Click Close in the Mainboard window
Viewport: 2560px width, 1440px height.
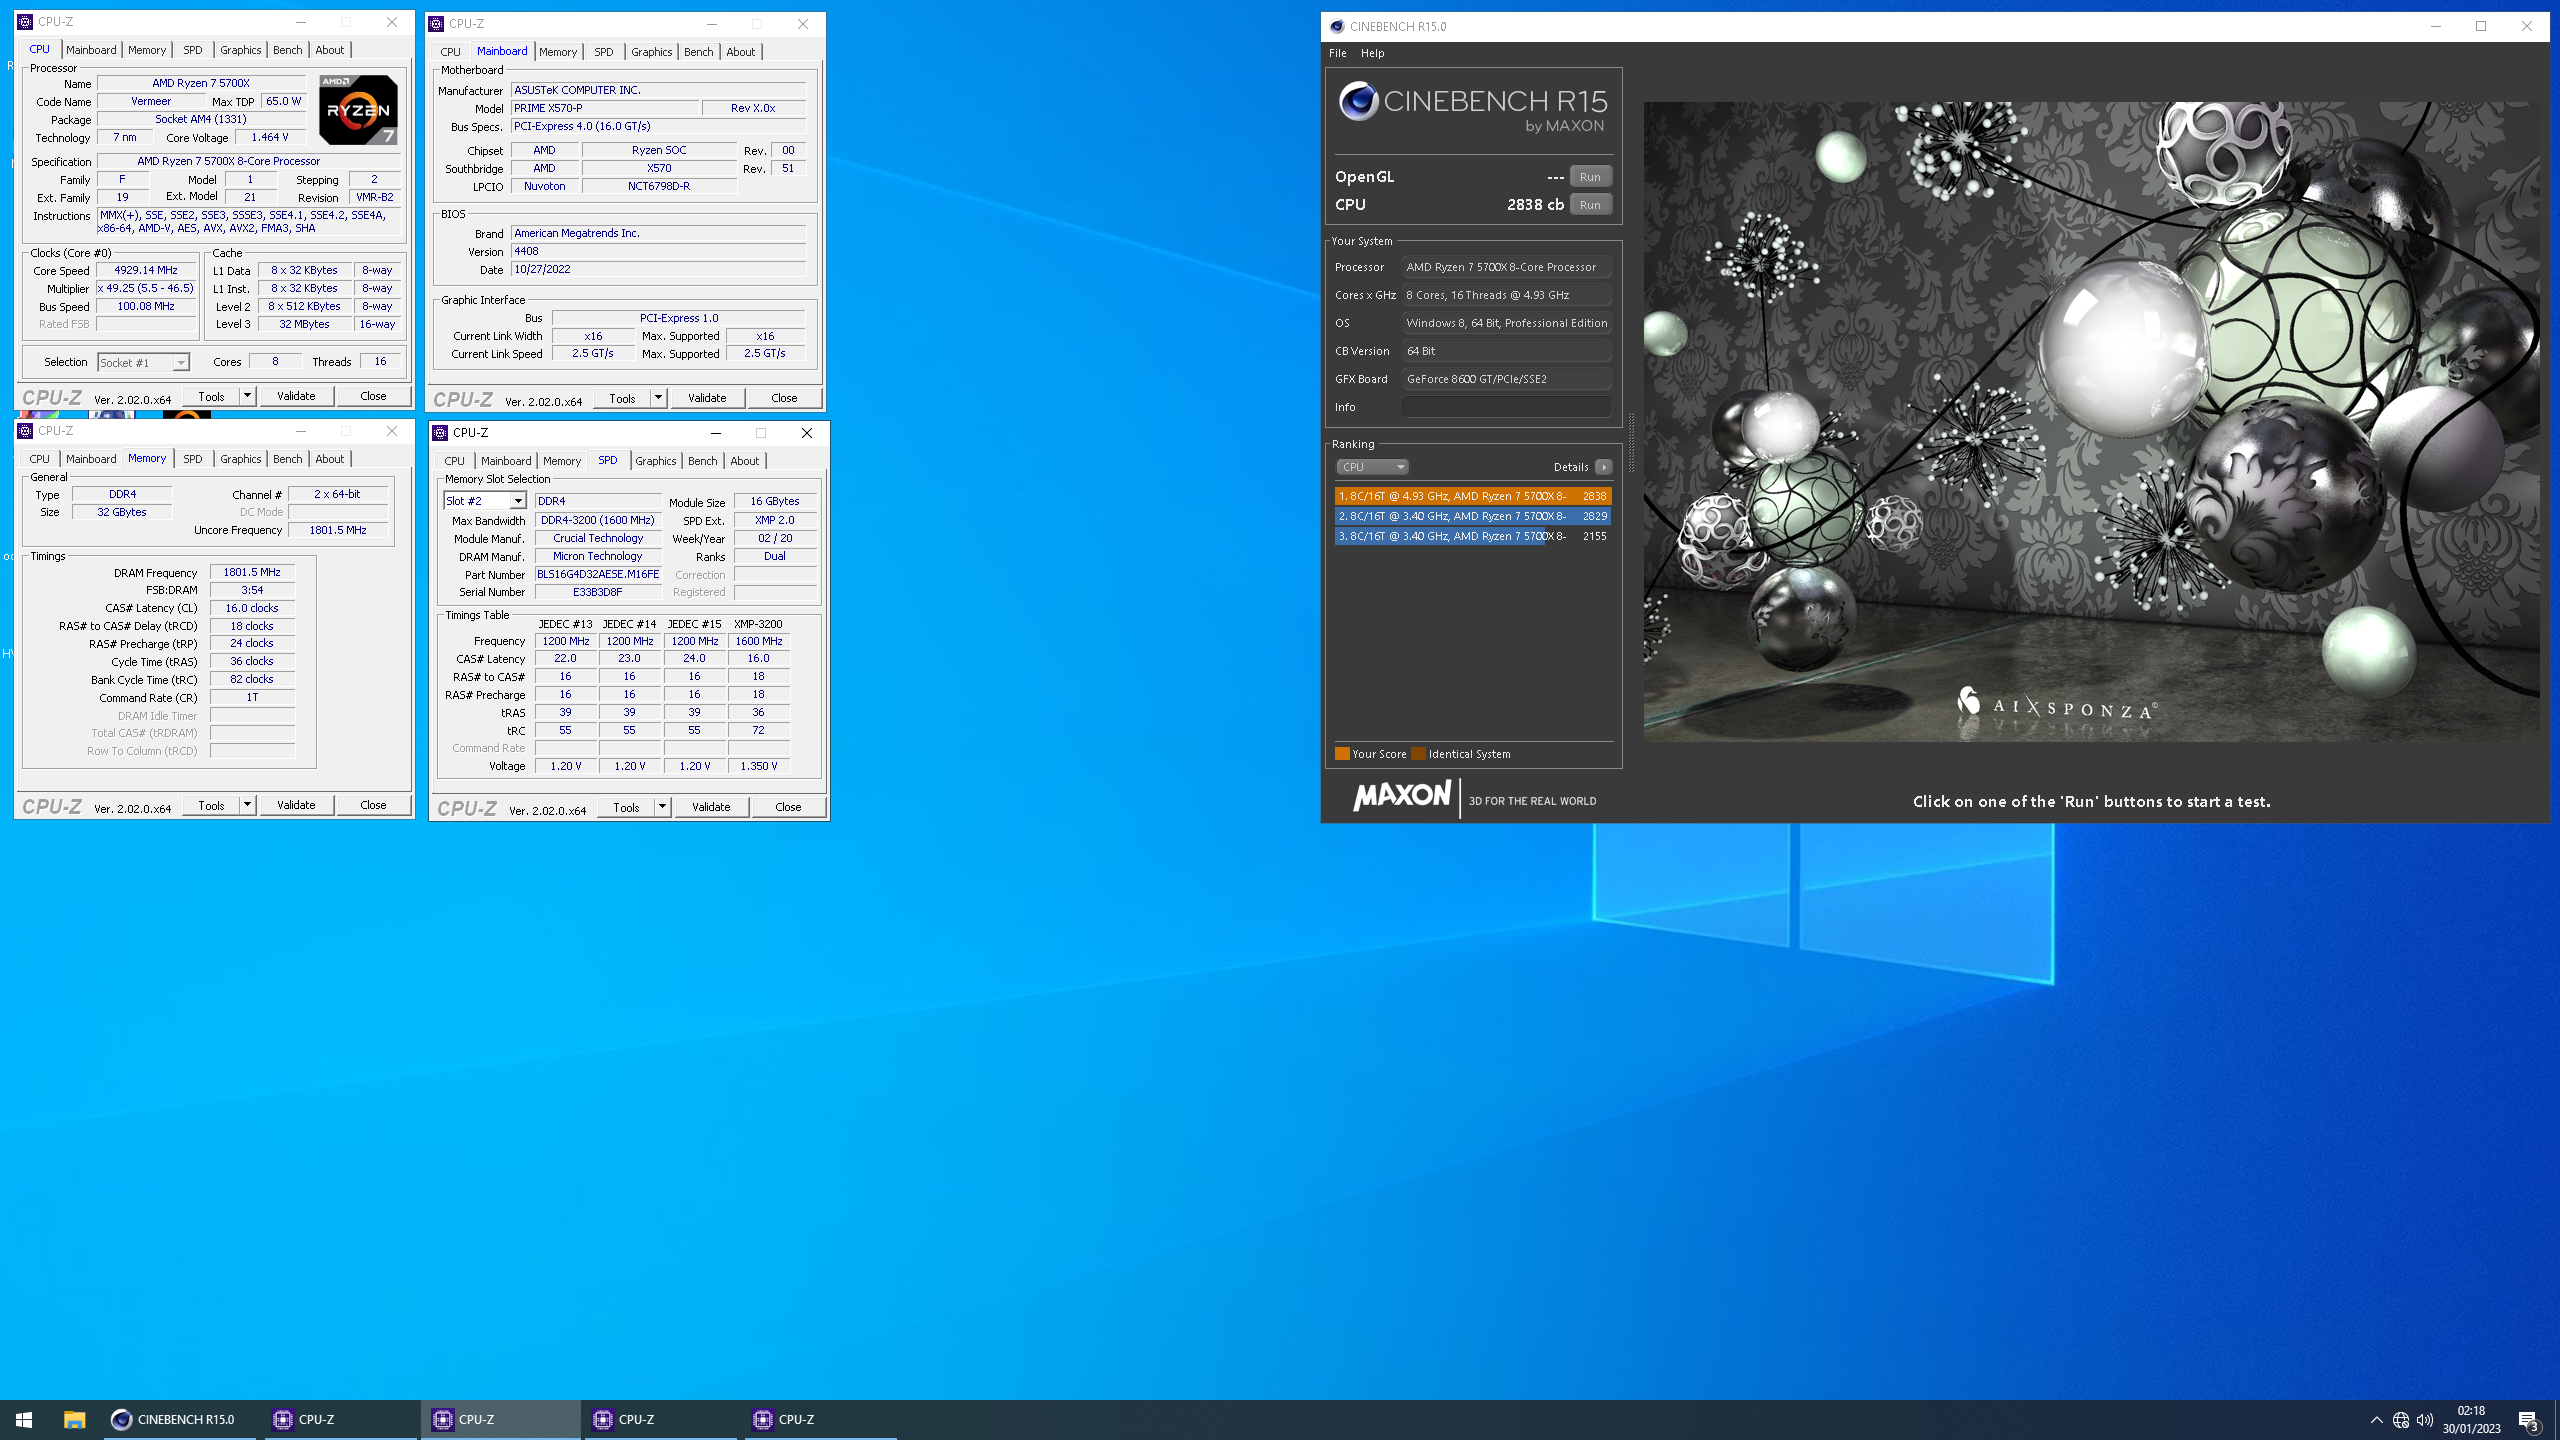[784, 398]
